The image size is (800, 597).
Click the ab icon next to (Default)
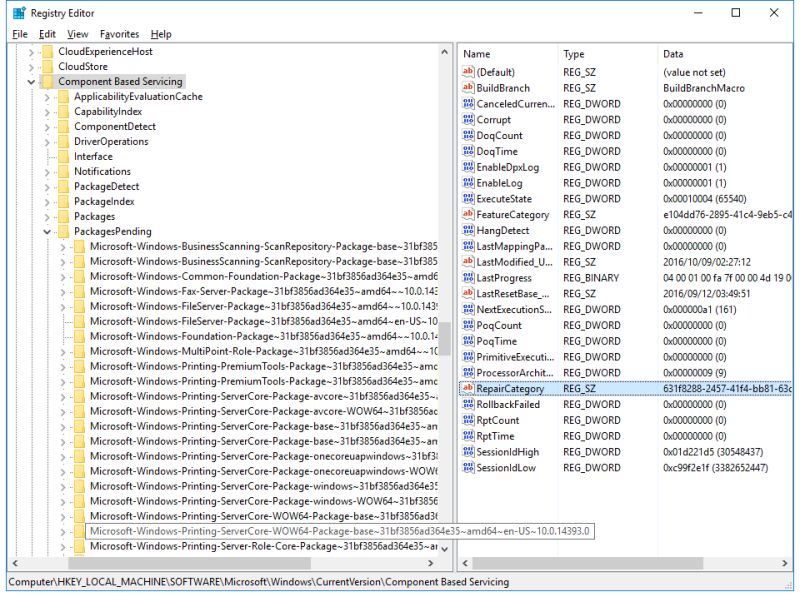pos(466,72)
